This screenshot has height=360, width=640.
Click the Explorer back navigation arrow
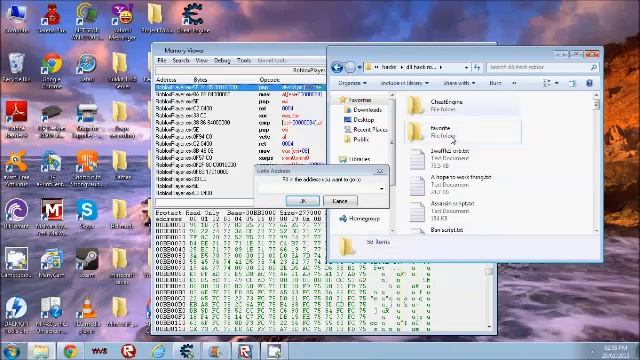337,67
